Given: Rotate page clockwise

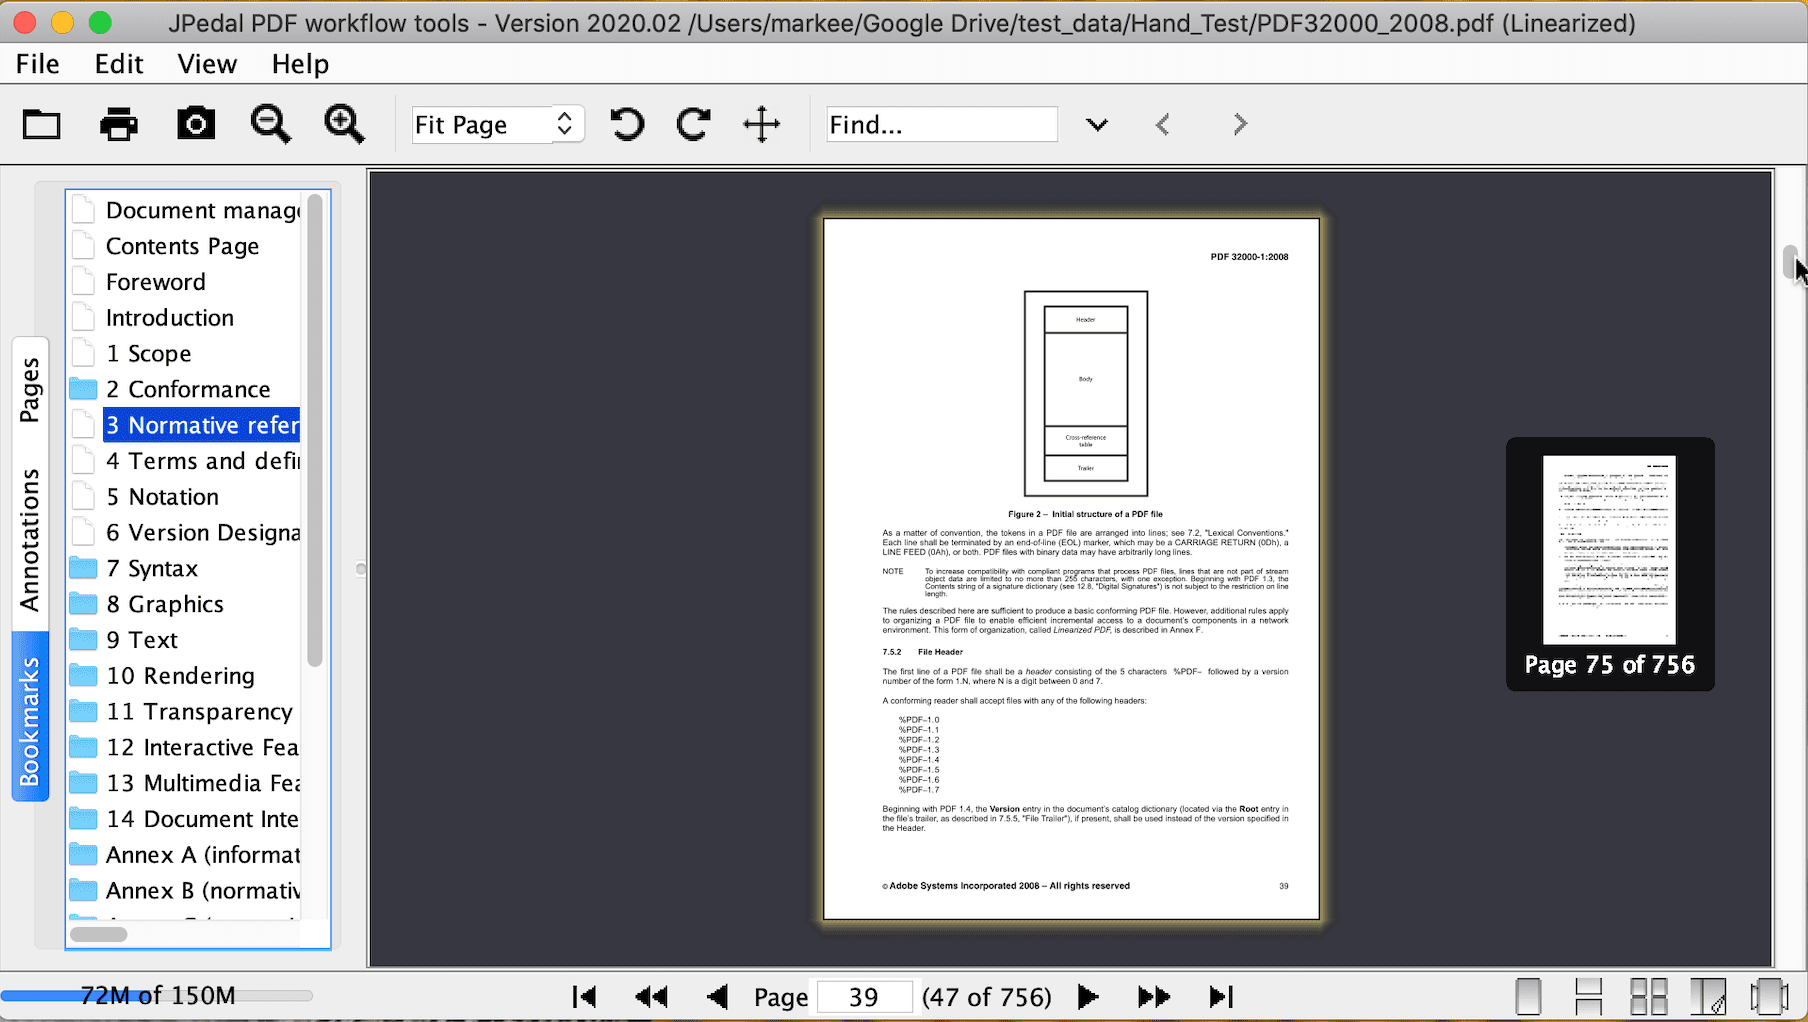Looking at the screenshot, I should click(693, 124).
